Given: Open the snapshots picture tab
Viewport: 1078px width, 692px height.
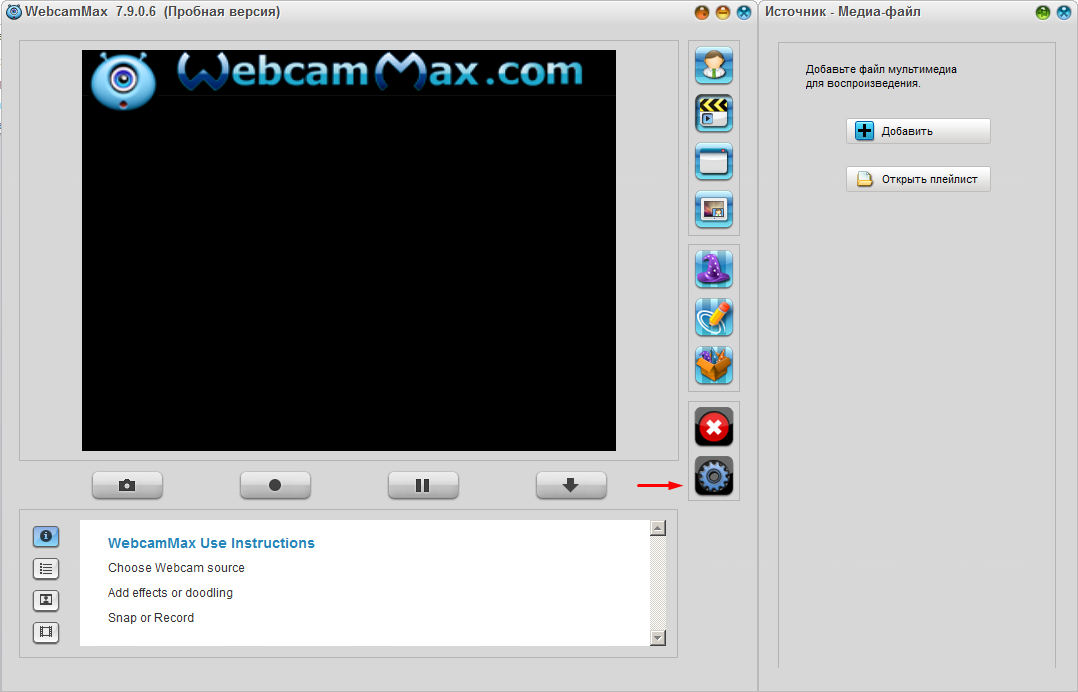Looking at the screenshot, I should point(46,600).
